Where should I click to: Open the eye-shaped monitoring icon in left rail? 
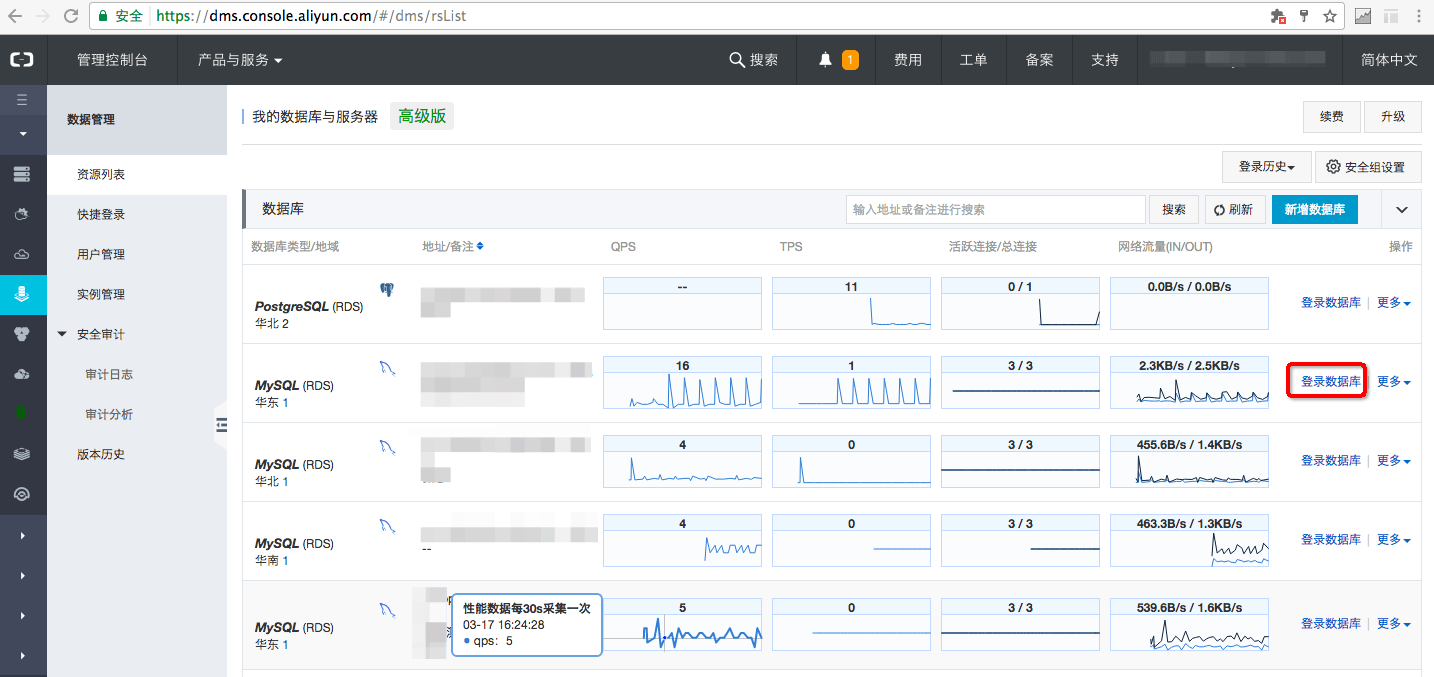[x=22, y=494]
